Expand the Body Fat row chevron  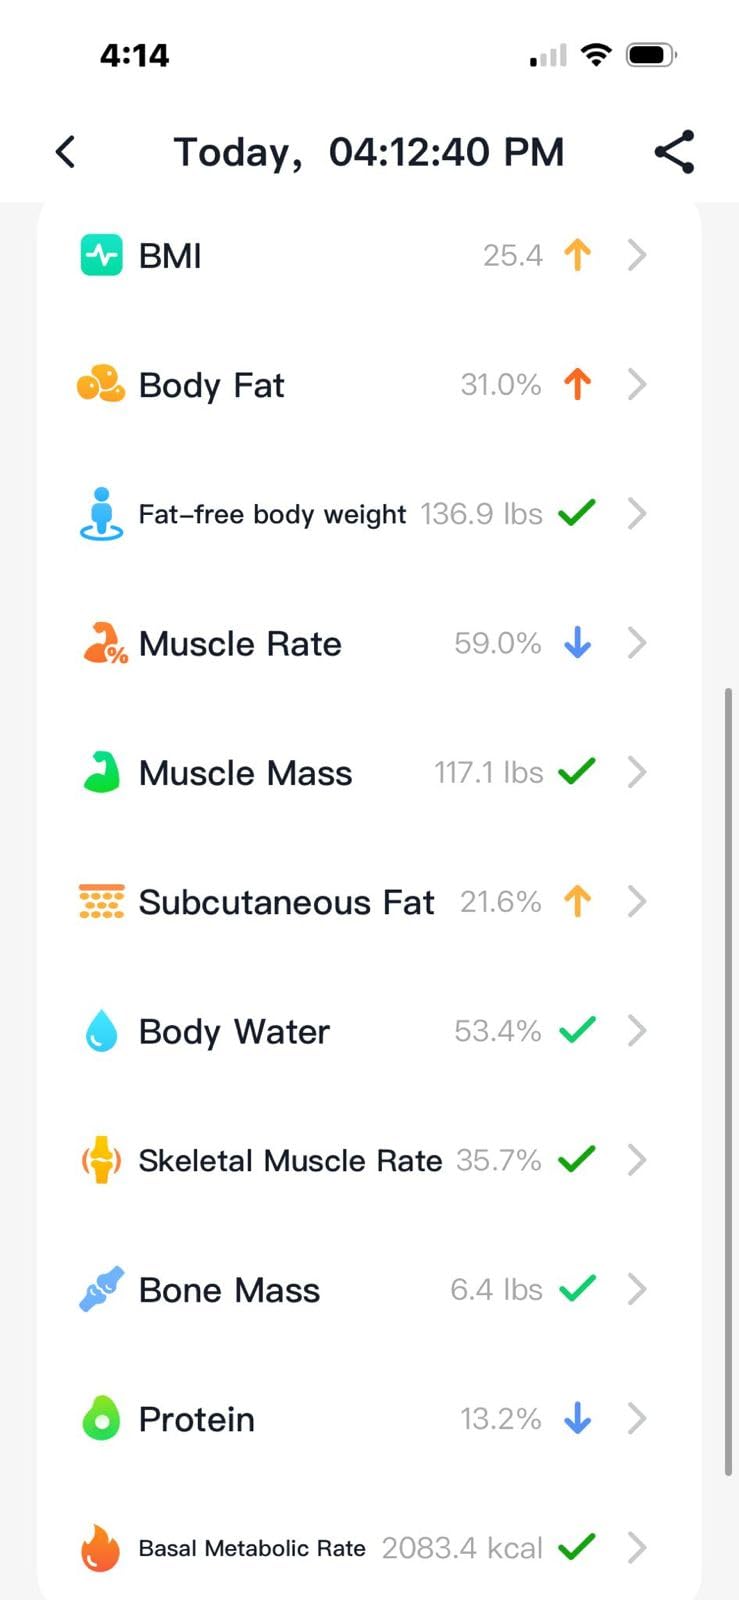[x=637, y=385]
